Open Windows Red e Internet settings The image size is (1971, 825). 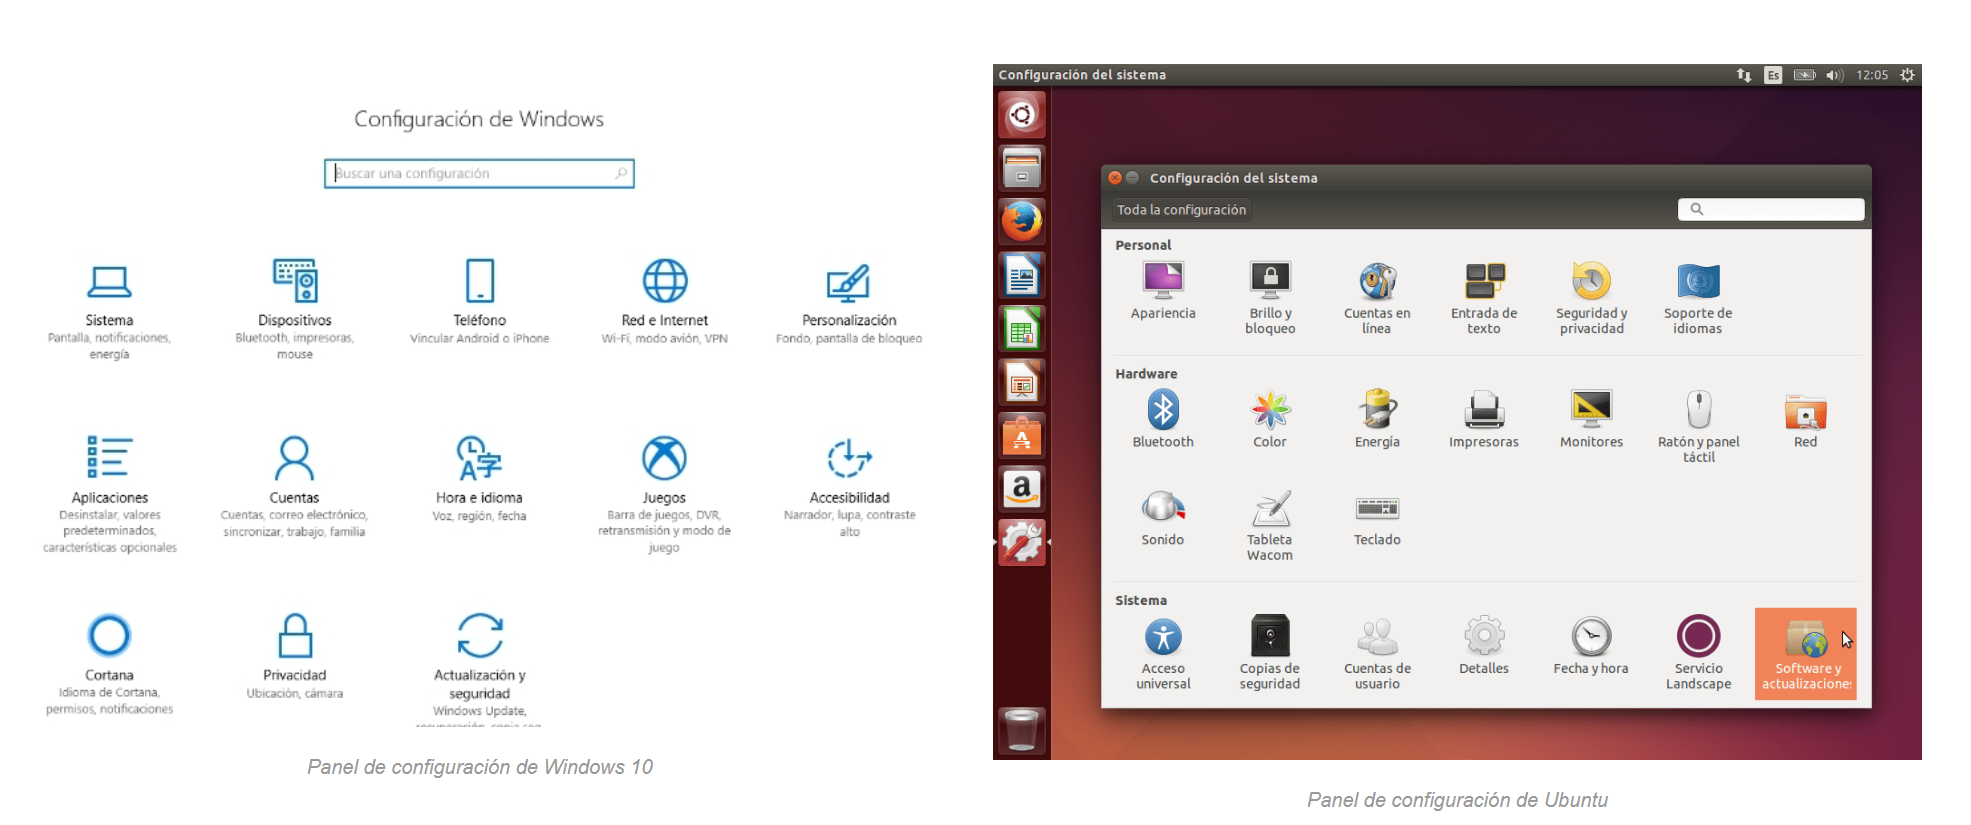coord(664,282)
